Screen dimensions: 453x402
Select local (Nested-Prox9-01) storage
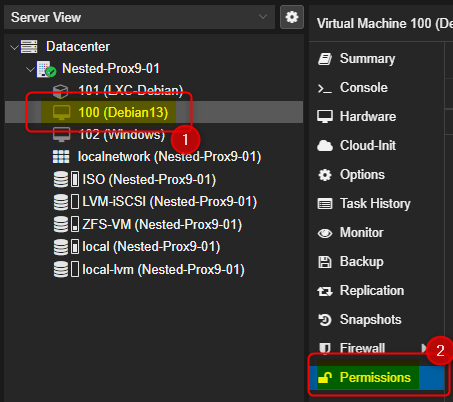(151, 247)
